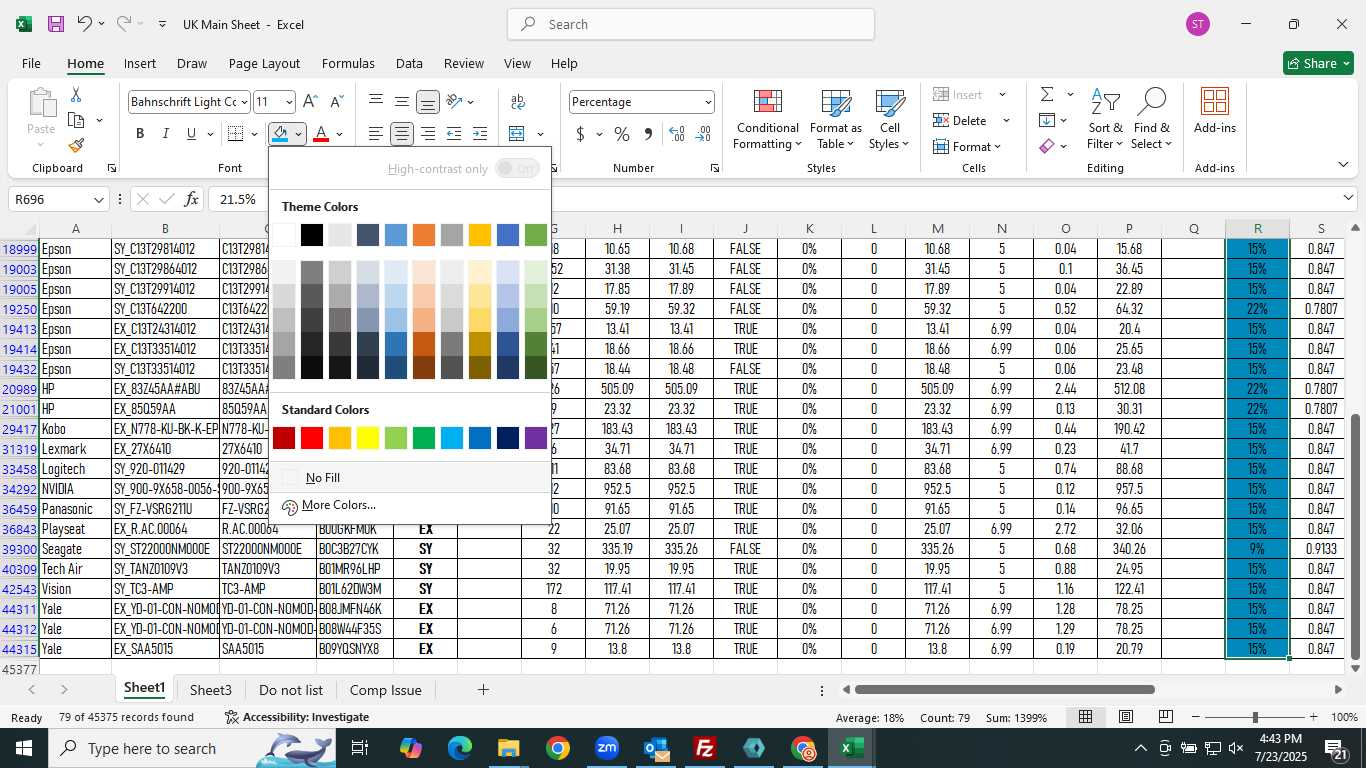Image resolution: width=1366 pixels, height=768 pixels.
Task: Switch to the Insert tab
Action: click(x=140, y=63)
